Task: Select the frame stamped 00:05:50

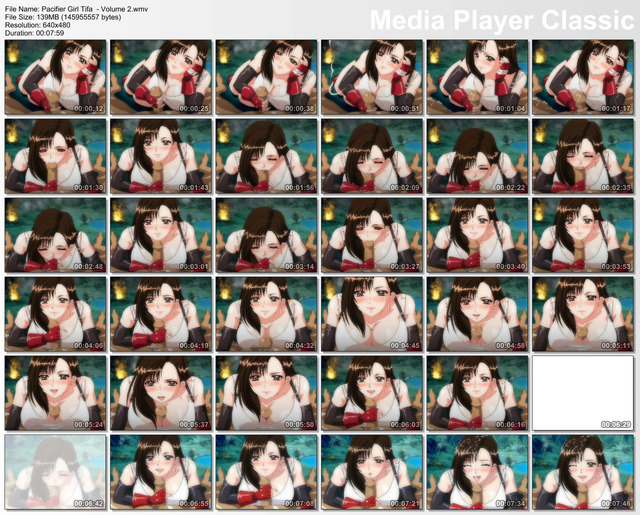Action: point(266,393)
